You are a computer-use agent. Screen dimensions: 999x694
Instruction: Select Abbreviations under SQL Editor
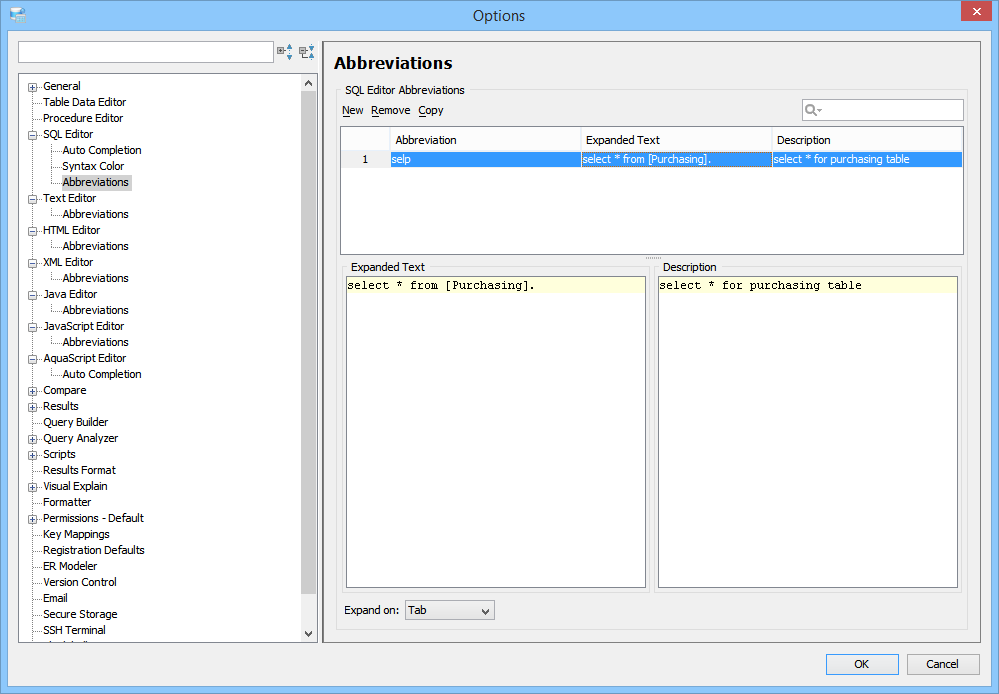point(96,182)
